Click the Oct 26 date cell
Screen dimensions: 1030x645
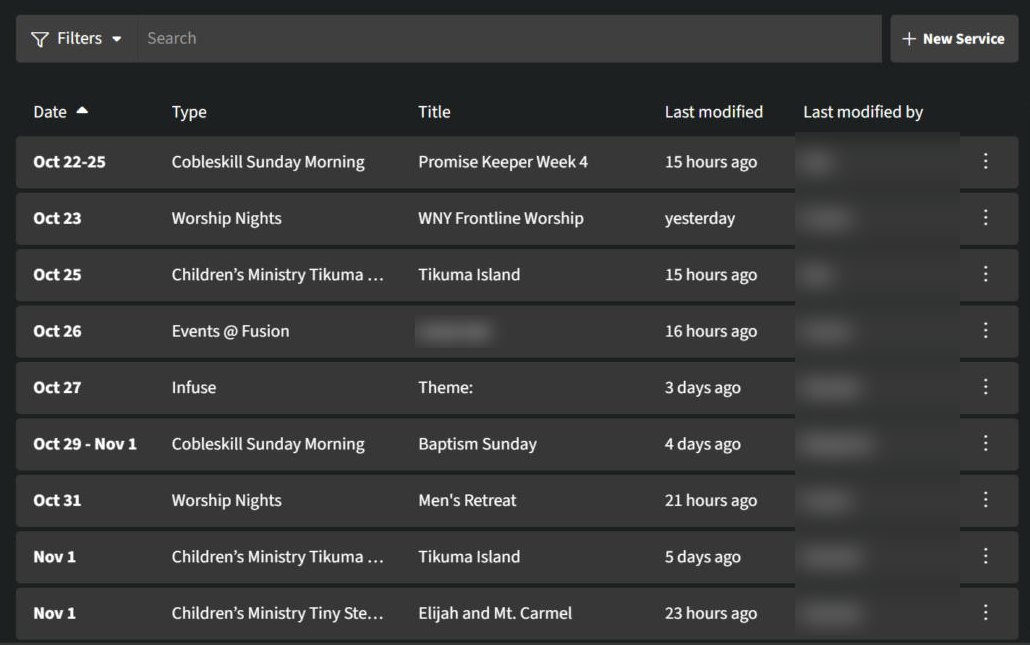click(x=57, y=332)
